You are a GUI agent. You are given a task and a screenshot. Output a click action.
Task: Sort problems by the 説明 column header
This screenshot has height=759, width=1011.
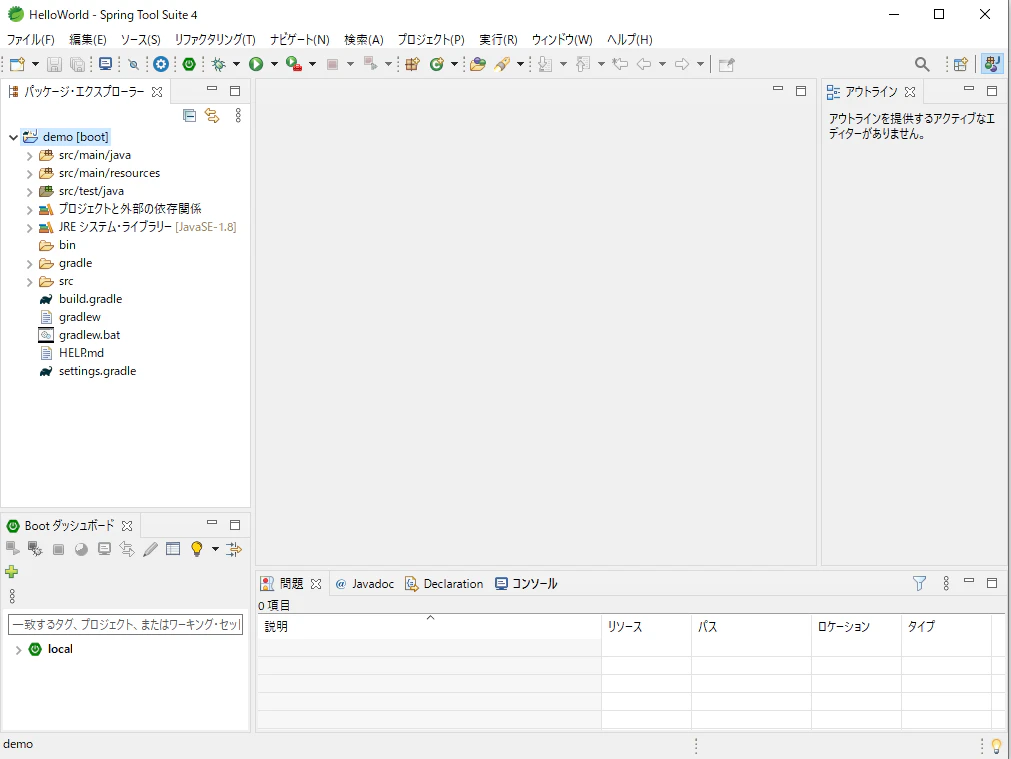pos(429,626)
